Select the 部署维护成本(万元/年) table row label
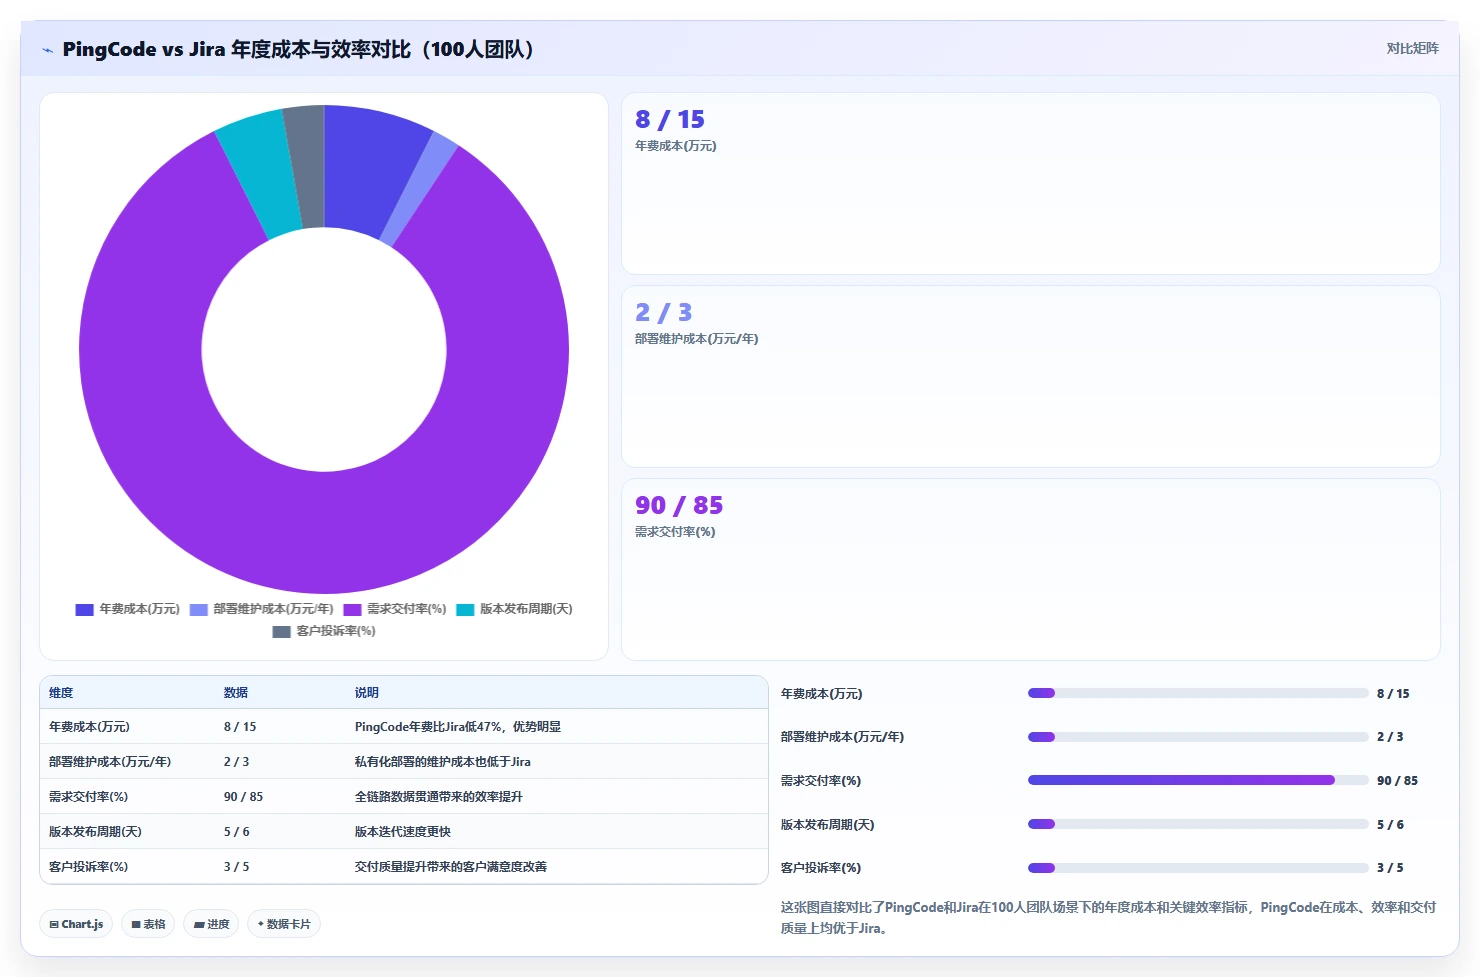This screenshot has width=1480, height=977. click(110, 762)
